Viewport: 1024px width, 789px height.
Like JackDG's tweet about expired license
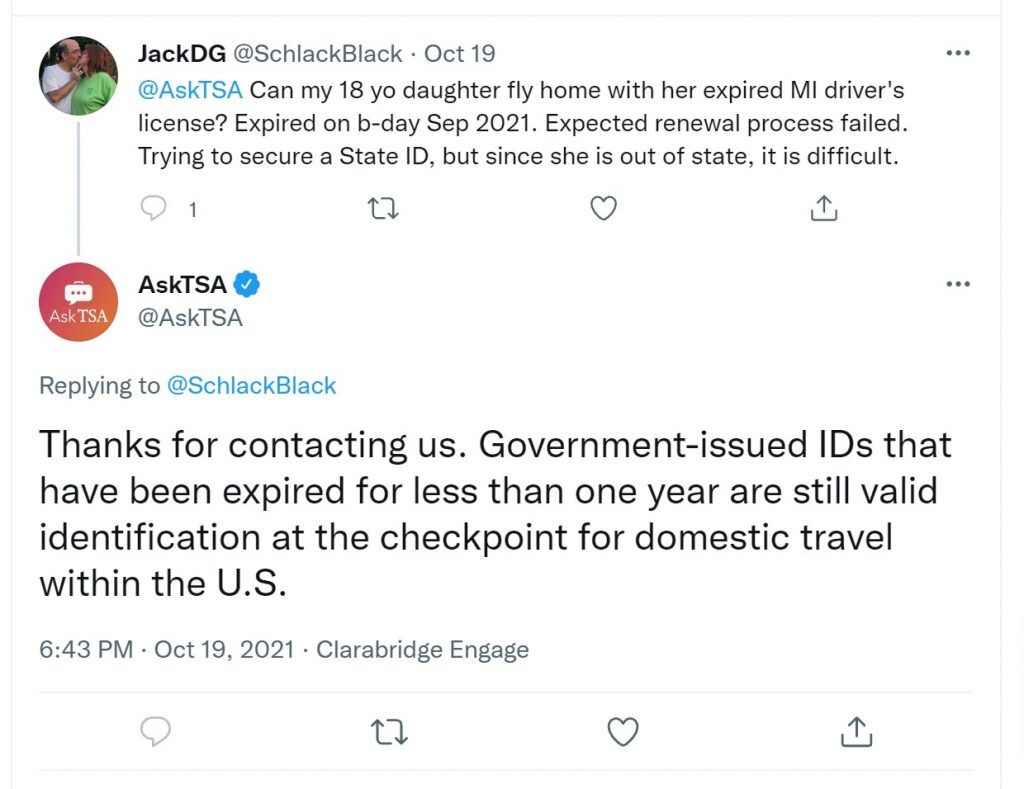pos(603,208)
